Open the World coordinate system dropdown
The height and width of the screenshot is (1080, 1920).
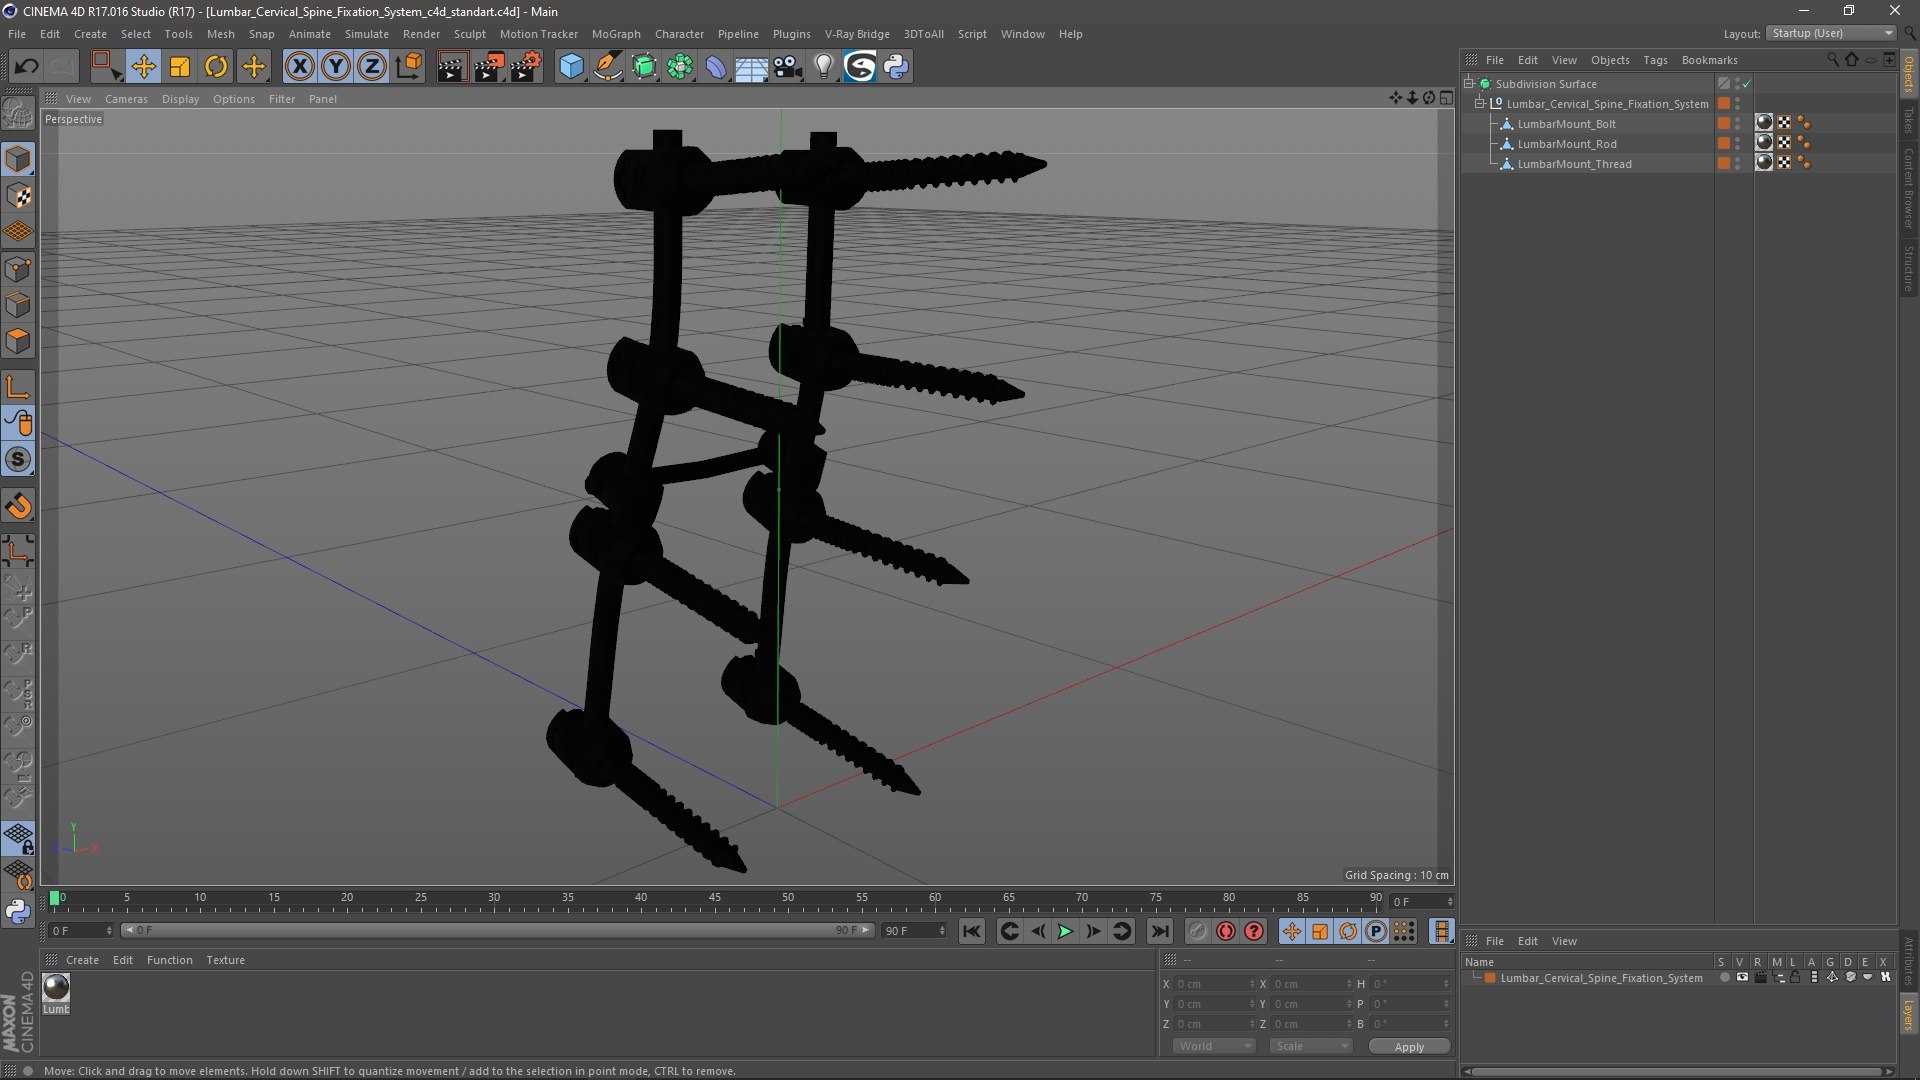pyautogui.click(x=1214, y=1046)
